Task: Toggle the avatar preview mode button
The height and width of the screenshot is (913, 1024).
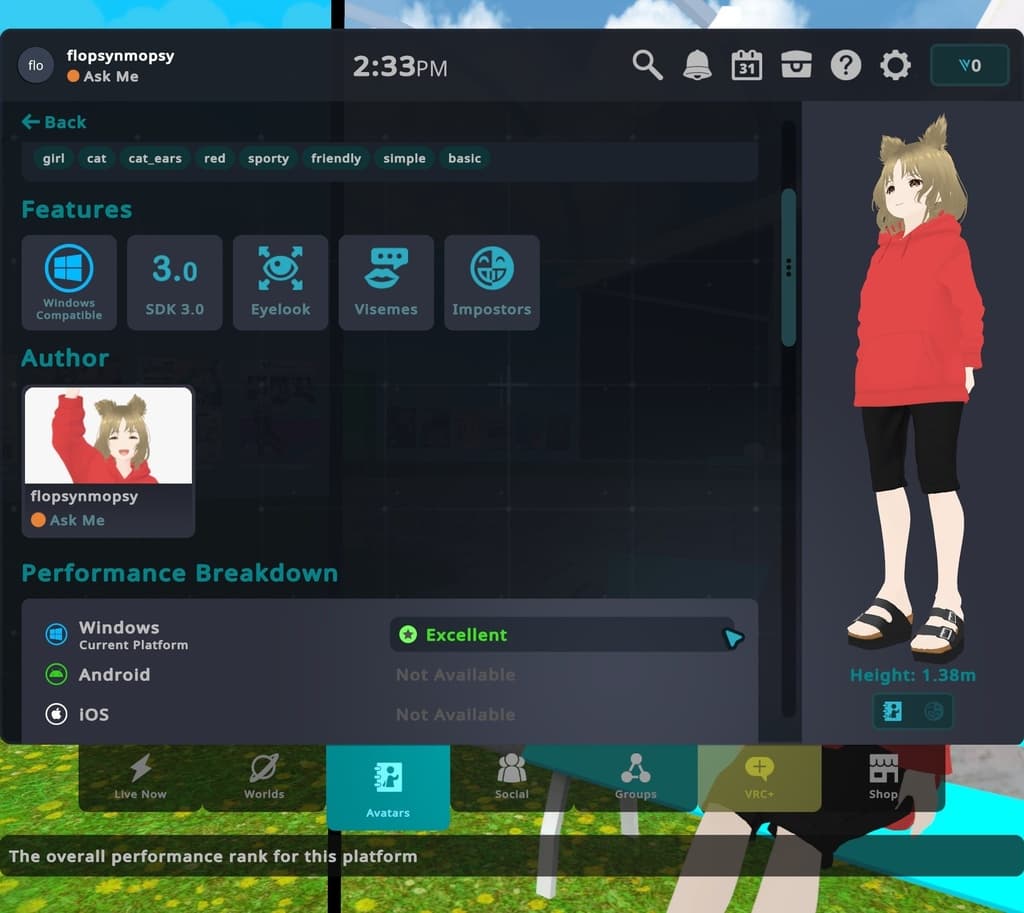Action: point(892,711)
